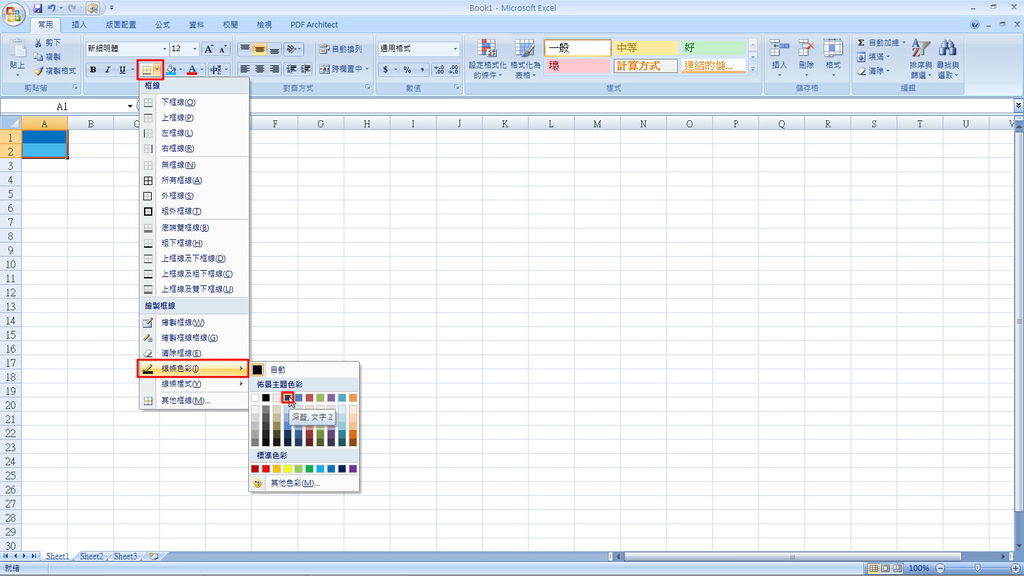Open the font size 12 dropdown

click(x=195, y=49)
